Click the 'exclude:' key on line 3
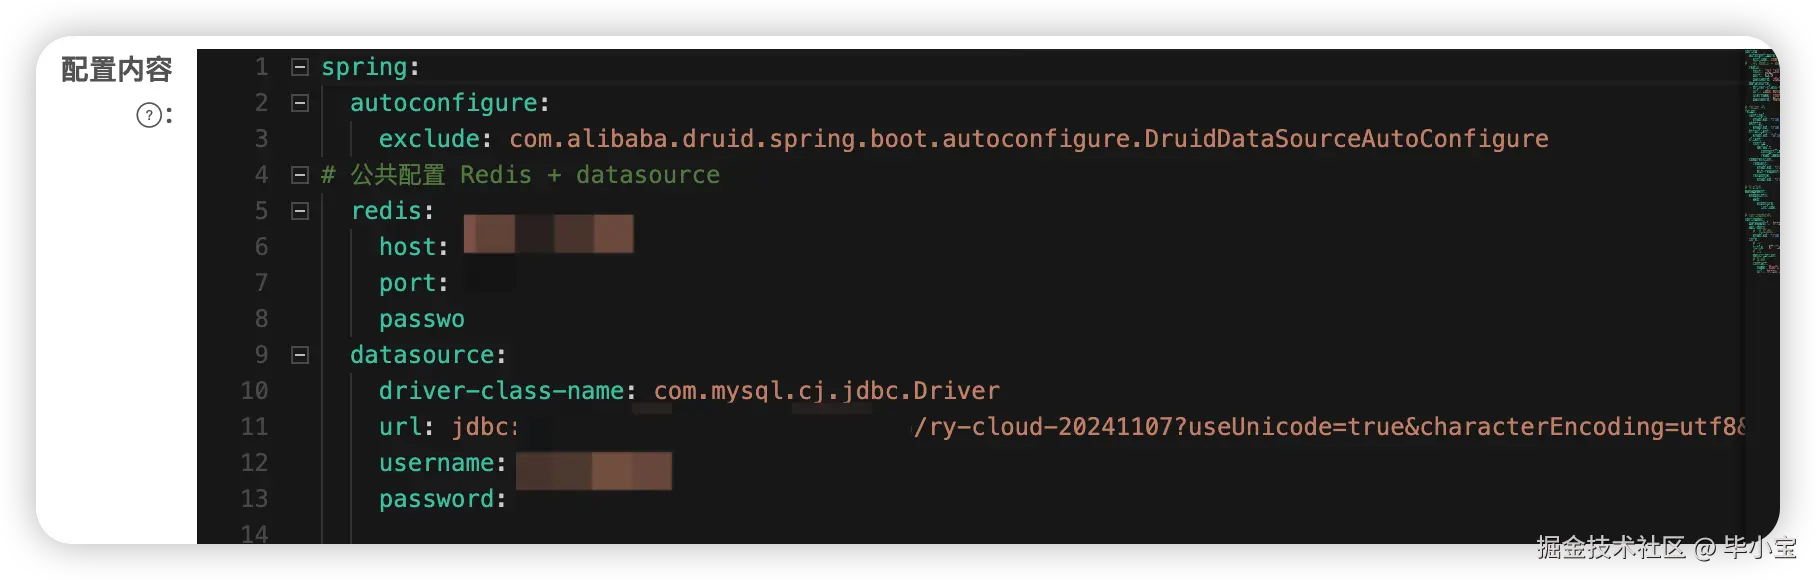The image size is (1816, 580). (435, 139)
